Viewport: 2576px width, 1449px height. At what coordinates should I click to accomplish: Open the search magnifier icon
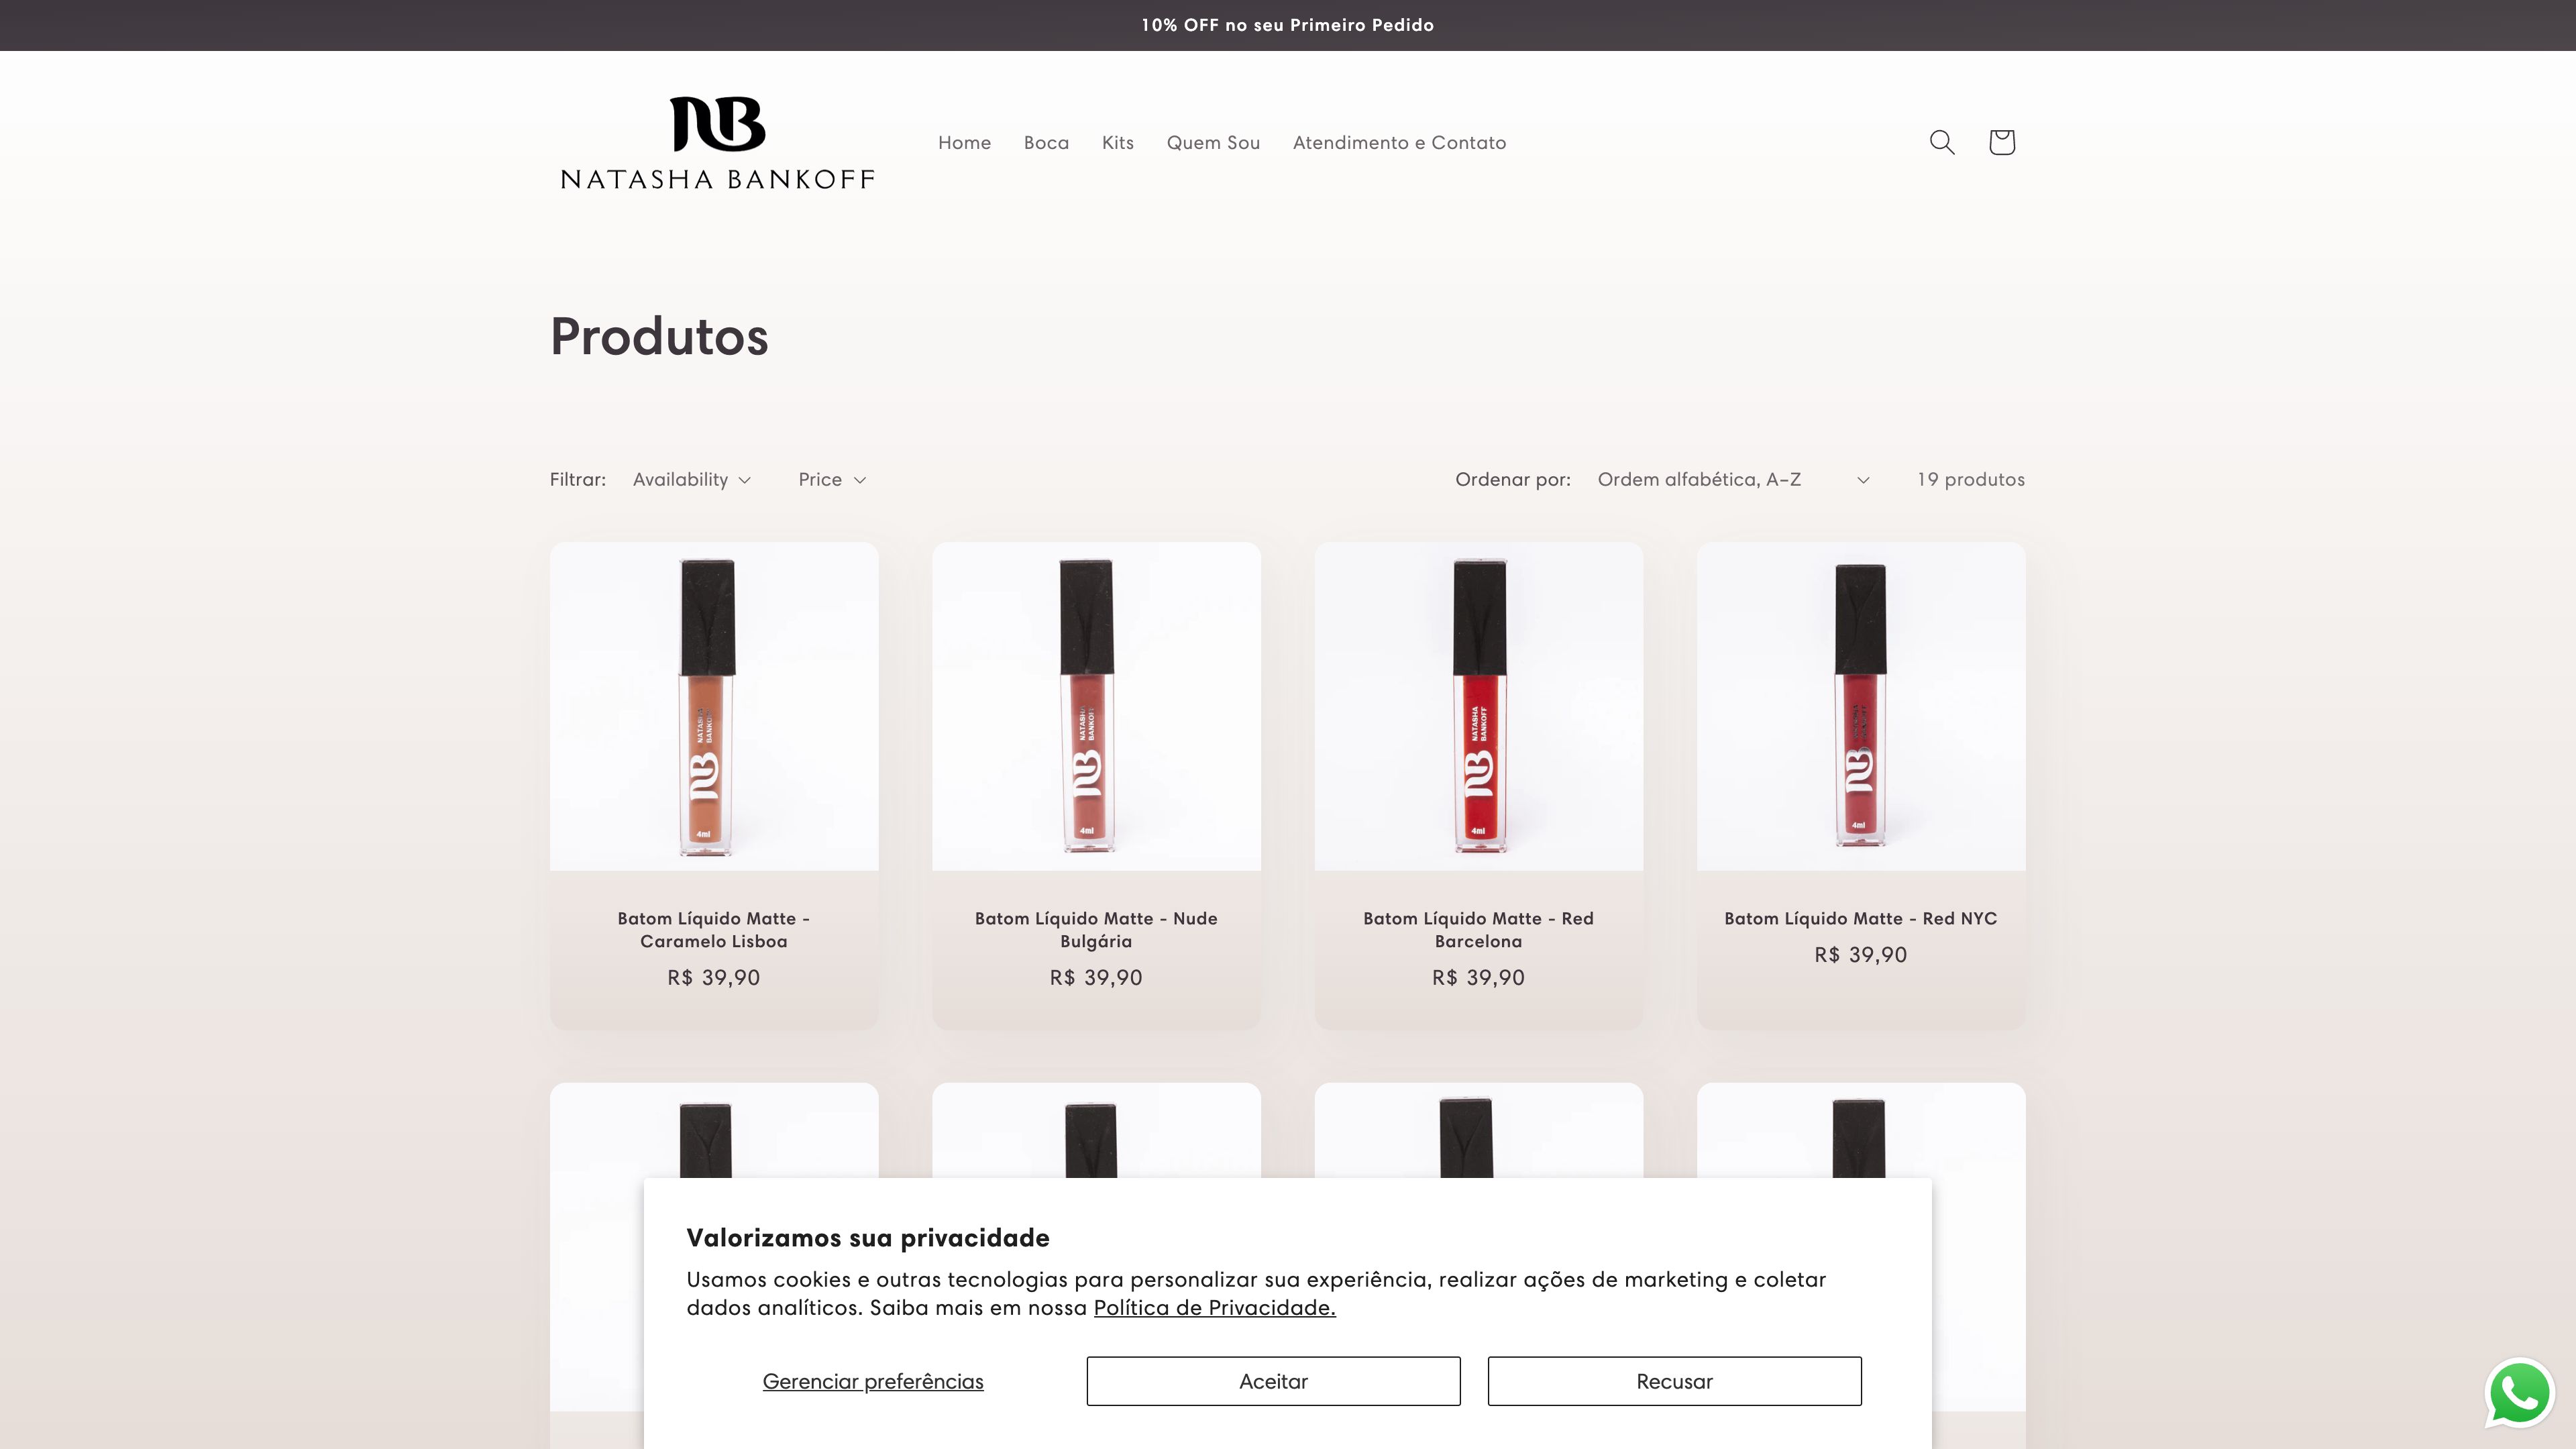[x=1941, y=142]
